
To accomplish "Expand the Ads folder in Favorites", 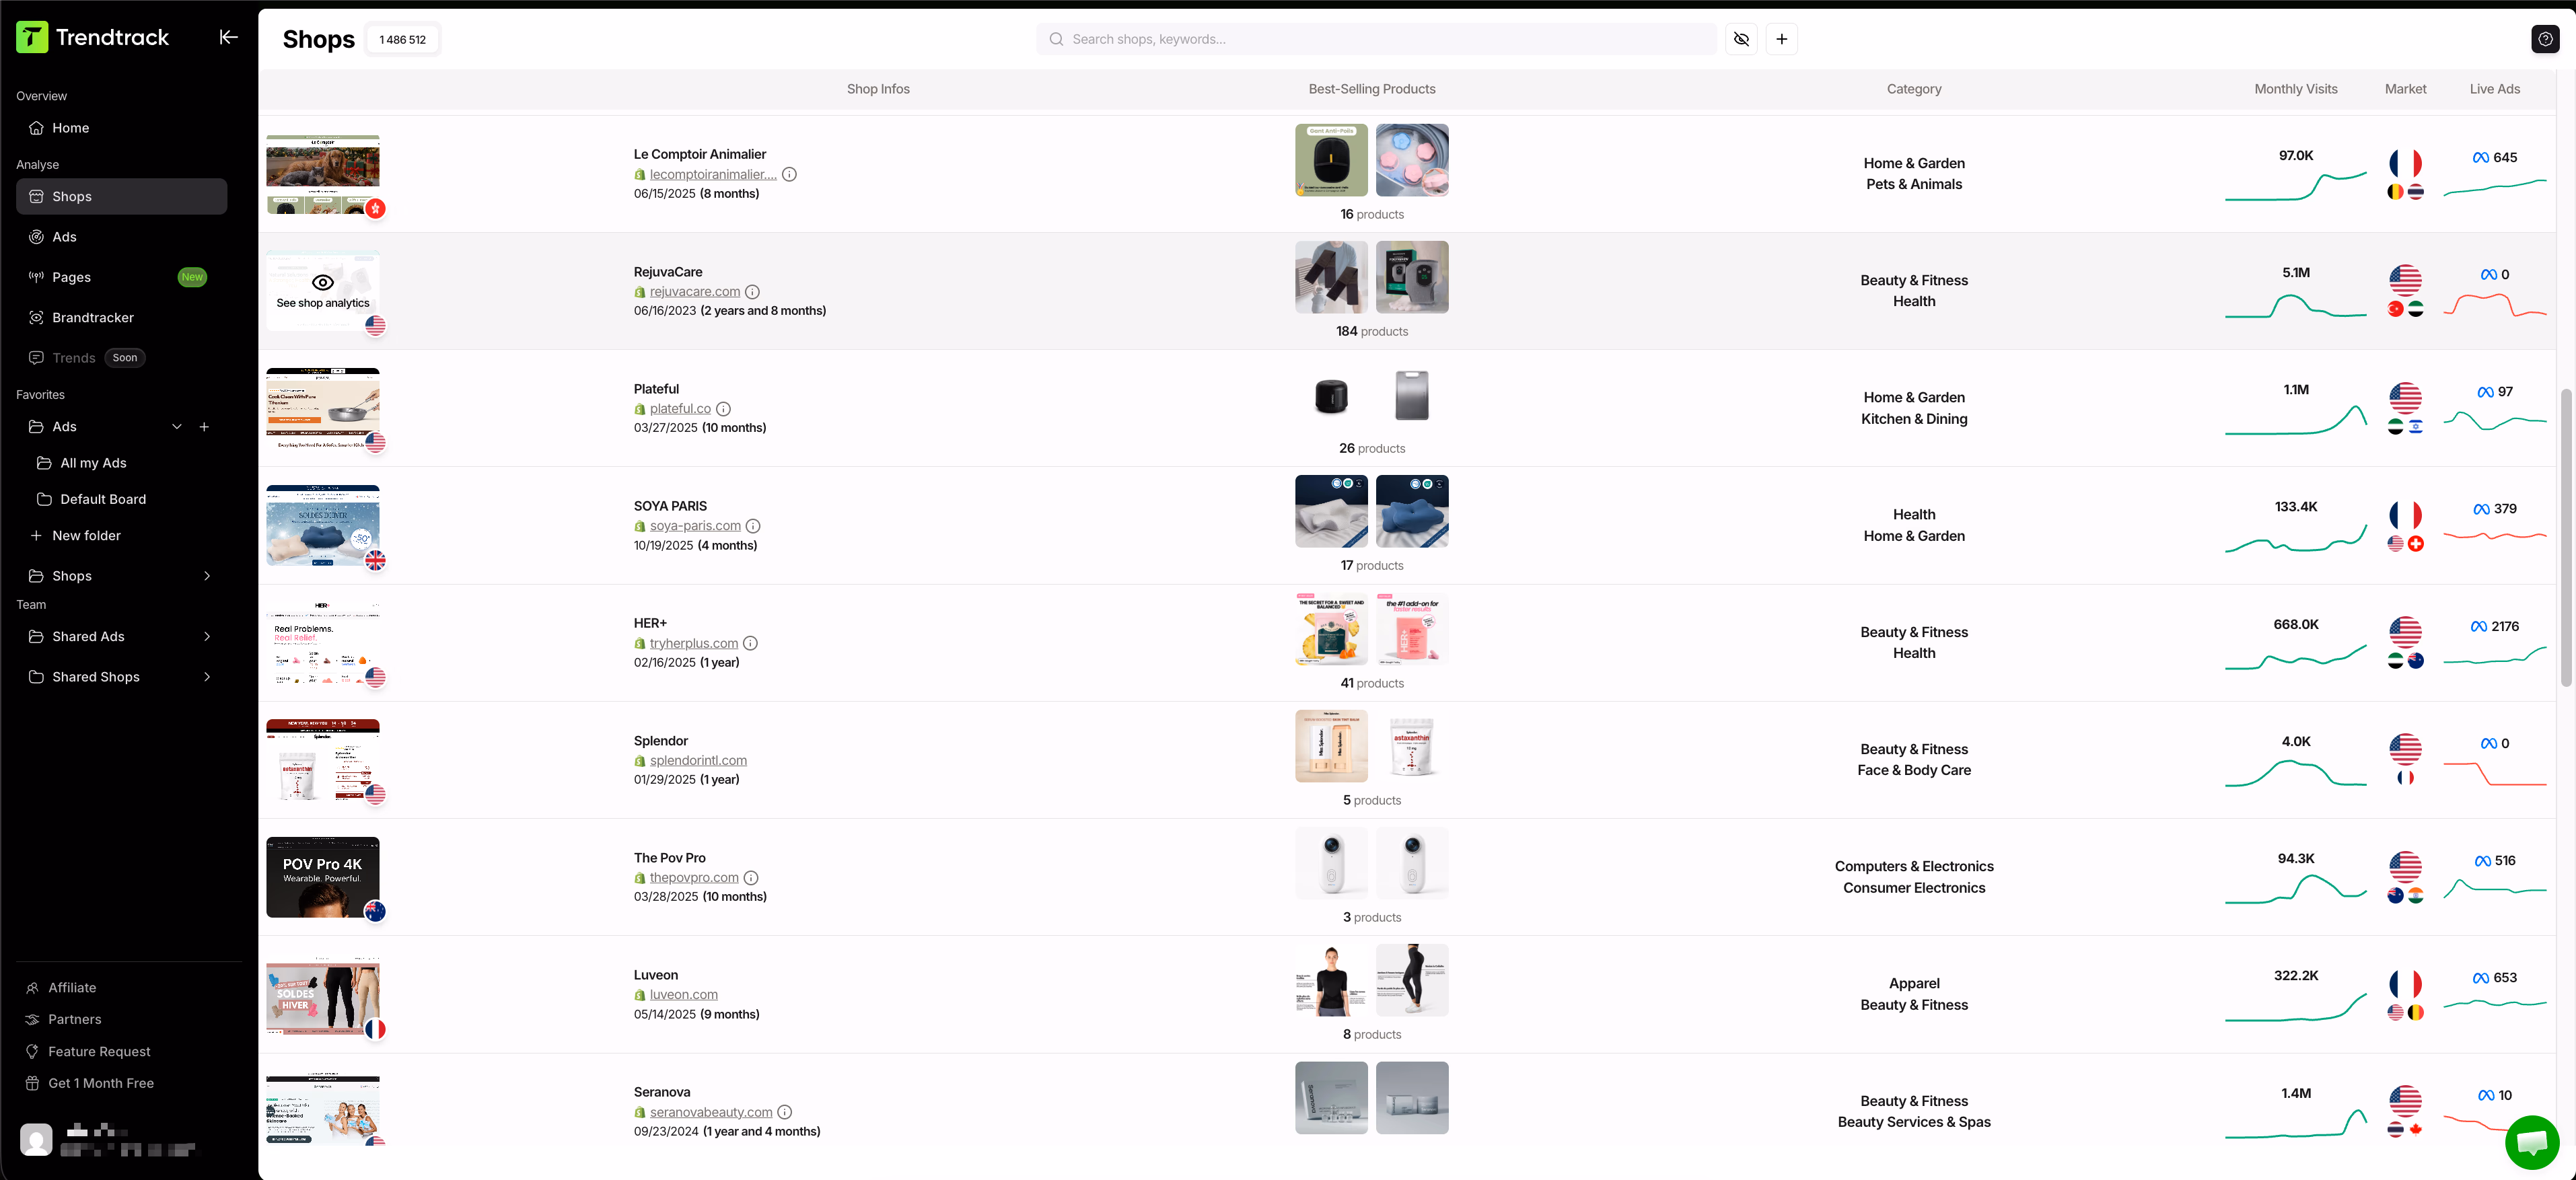I will 177,426.
